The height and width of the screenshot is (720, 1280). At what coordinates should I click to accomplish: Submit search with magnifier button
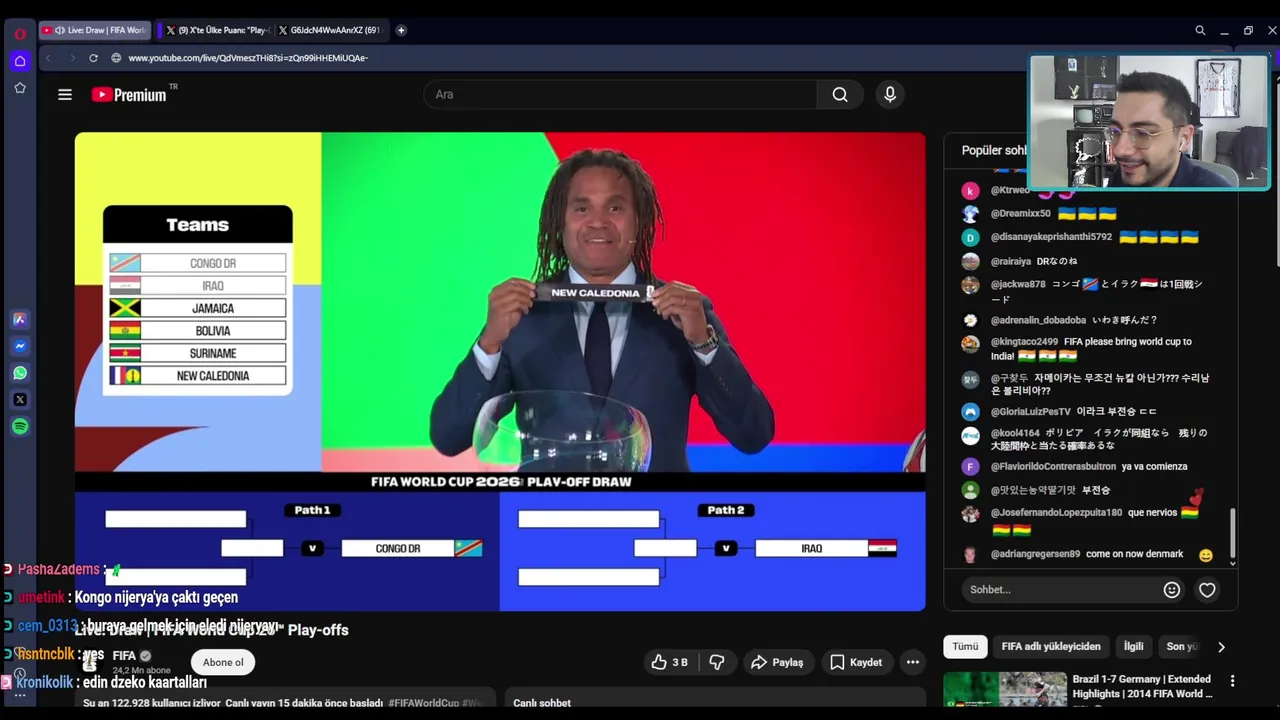pos(840,94)
